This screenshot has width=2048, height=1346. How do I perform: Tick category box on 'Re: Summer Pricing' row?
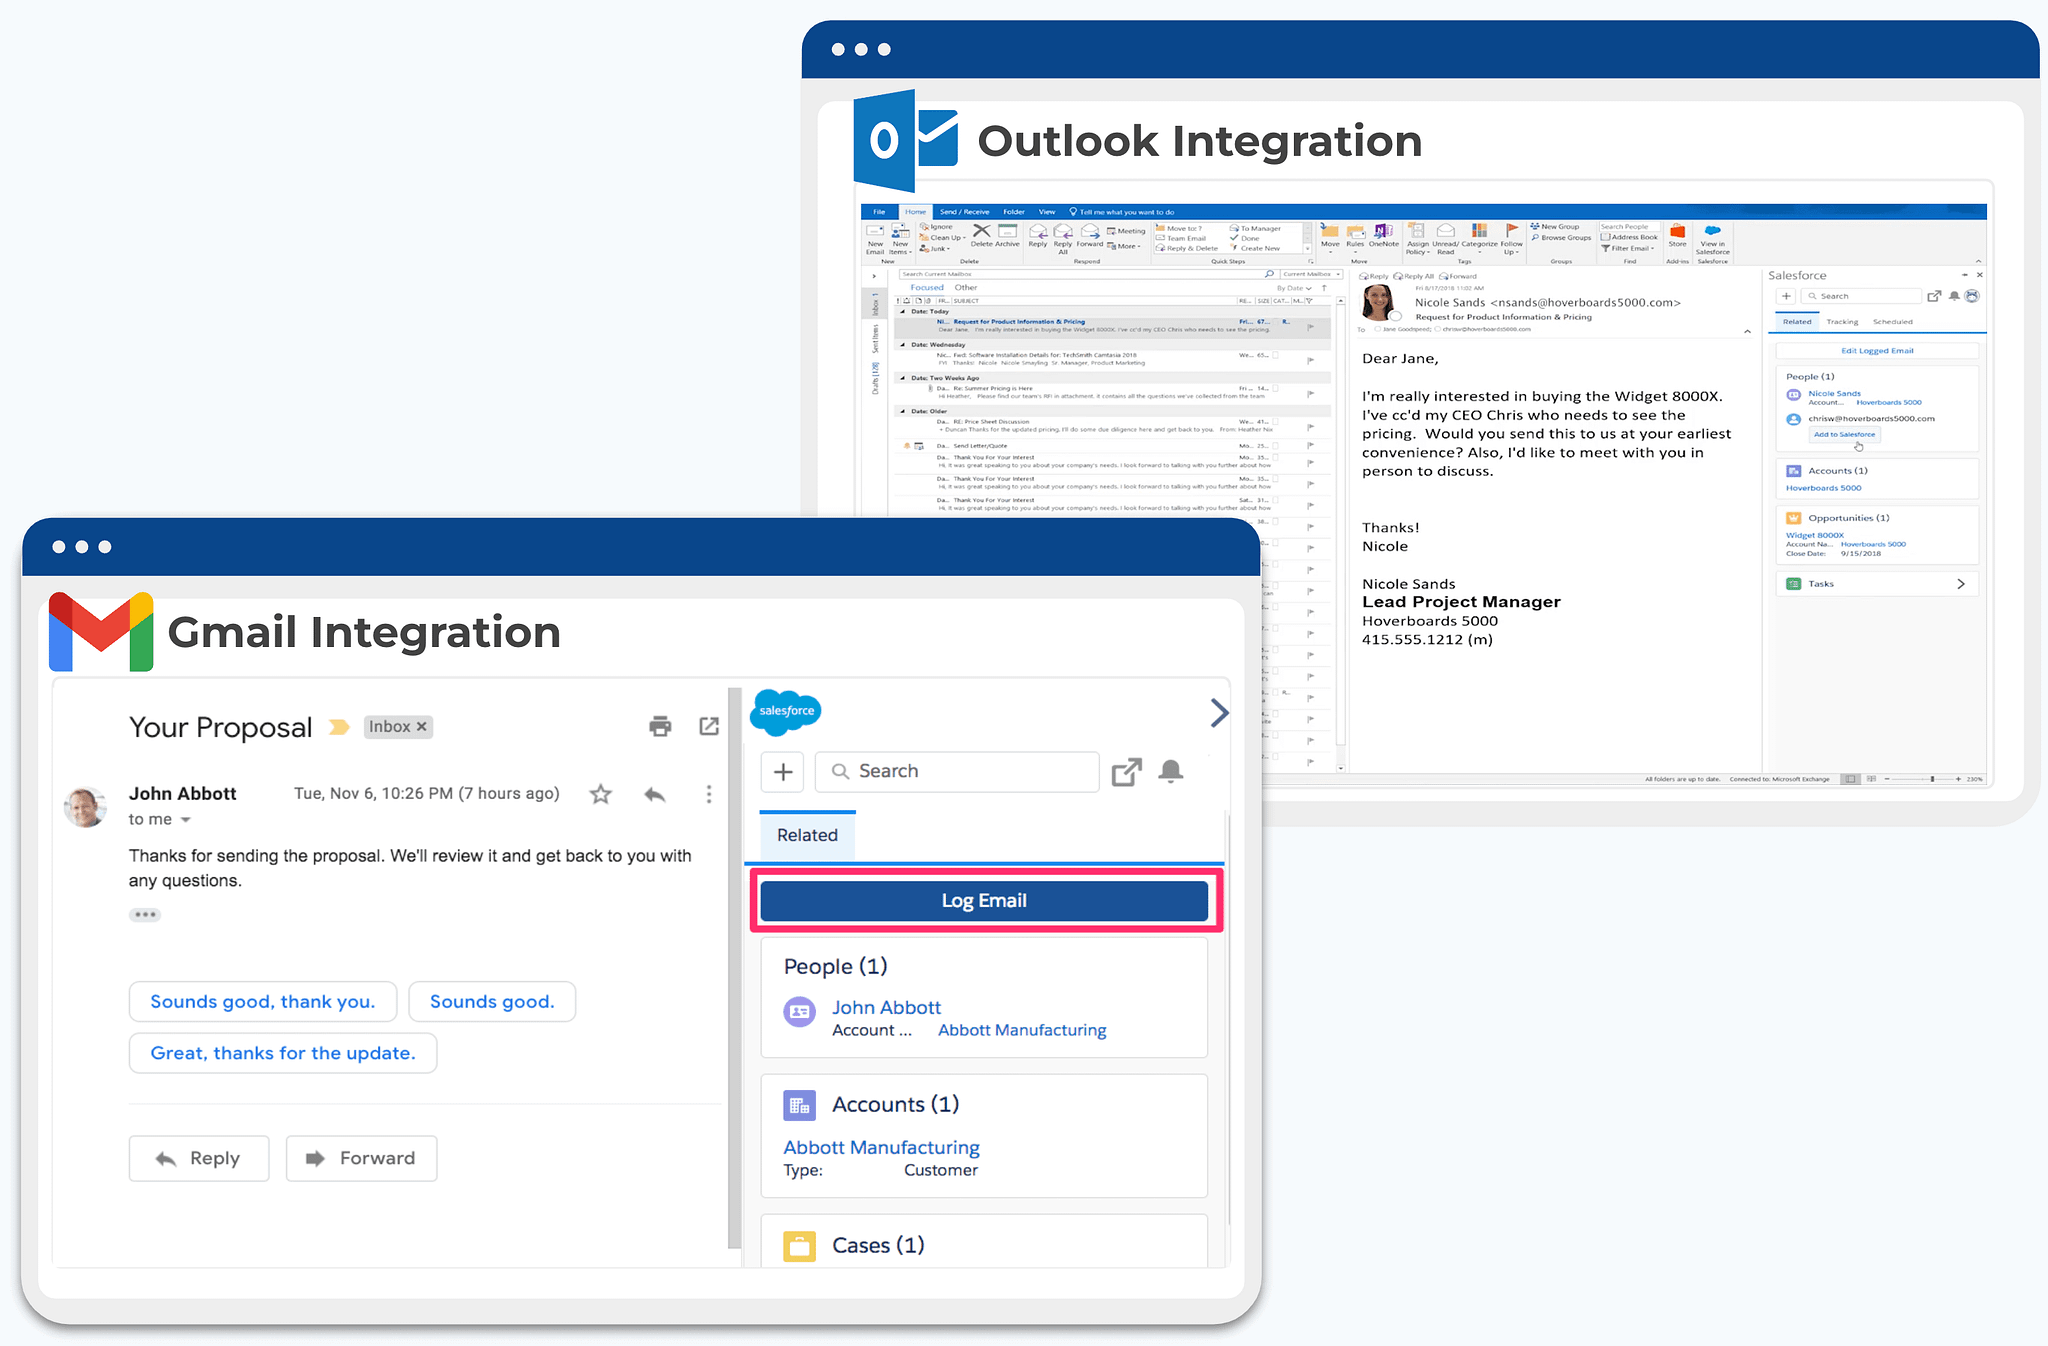point(1275,388)
